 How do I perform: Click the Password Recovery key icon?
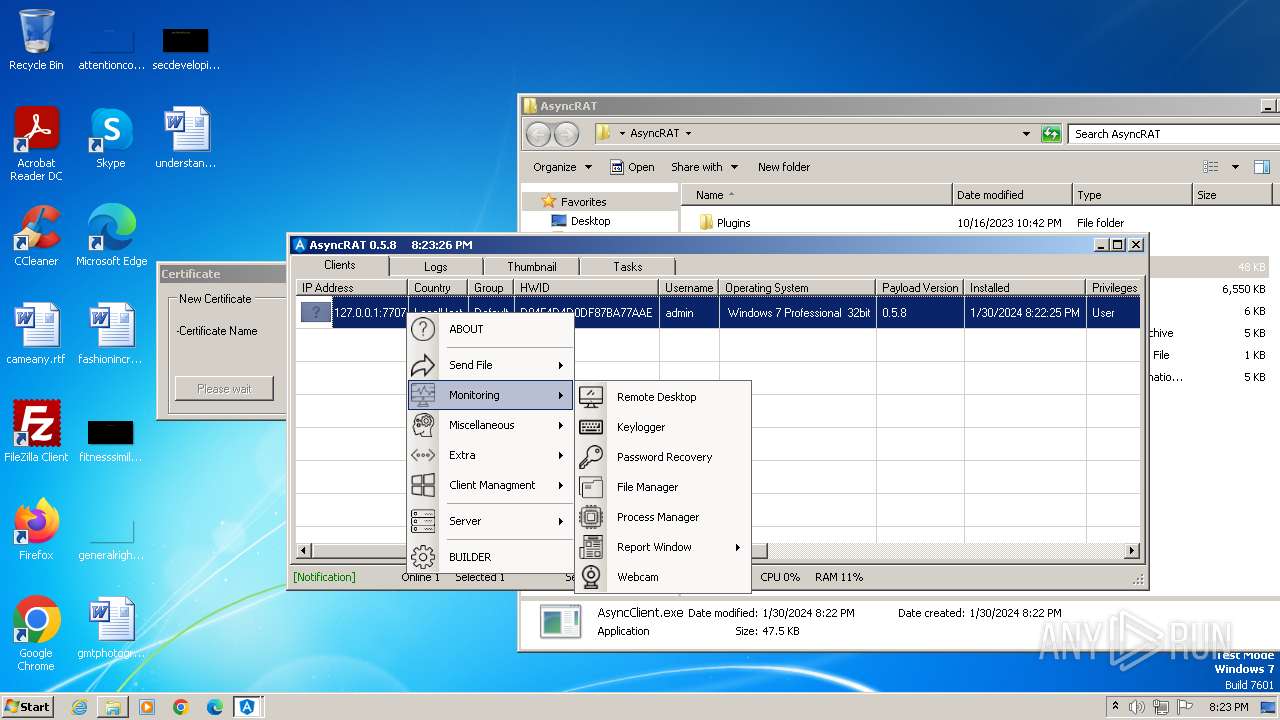coord(591,457)
